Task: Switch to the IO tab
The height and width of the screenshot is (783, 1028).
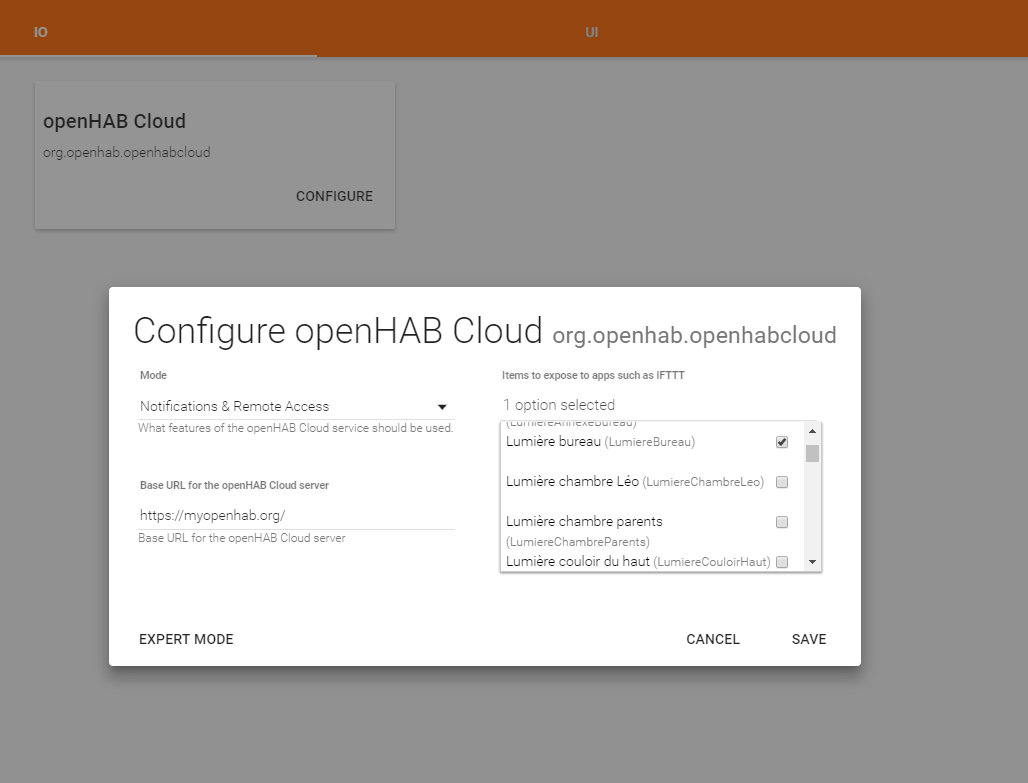Action: (x=41, y=32)
